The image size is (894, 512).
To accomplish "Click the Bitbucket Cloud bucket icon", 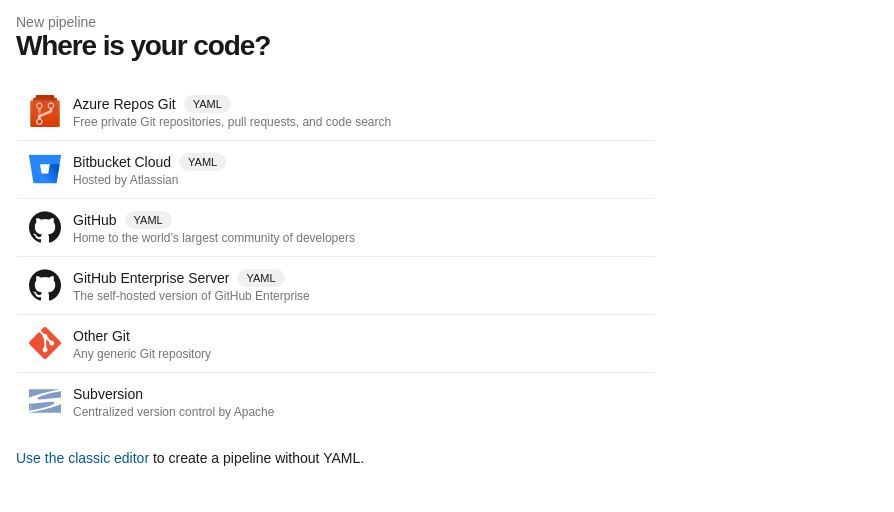I will click(x=45, y=169).
